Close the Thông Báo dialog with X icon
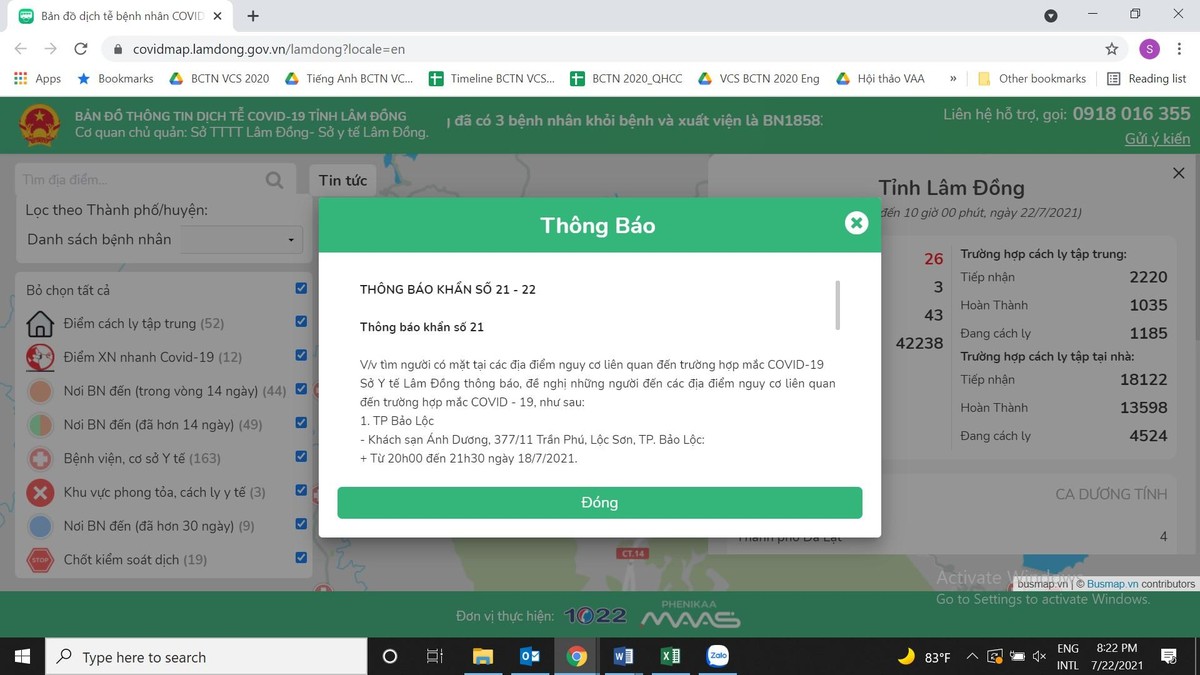The image size is (1200, 675). tap(856, 223)
